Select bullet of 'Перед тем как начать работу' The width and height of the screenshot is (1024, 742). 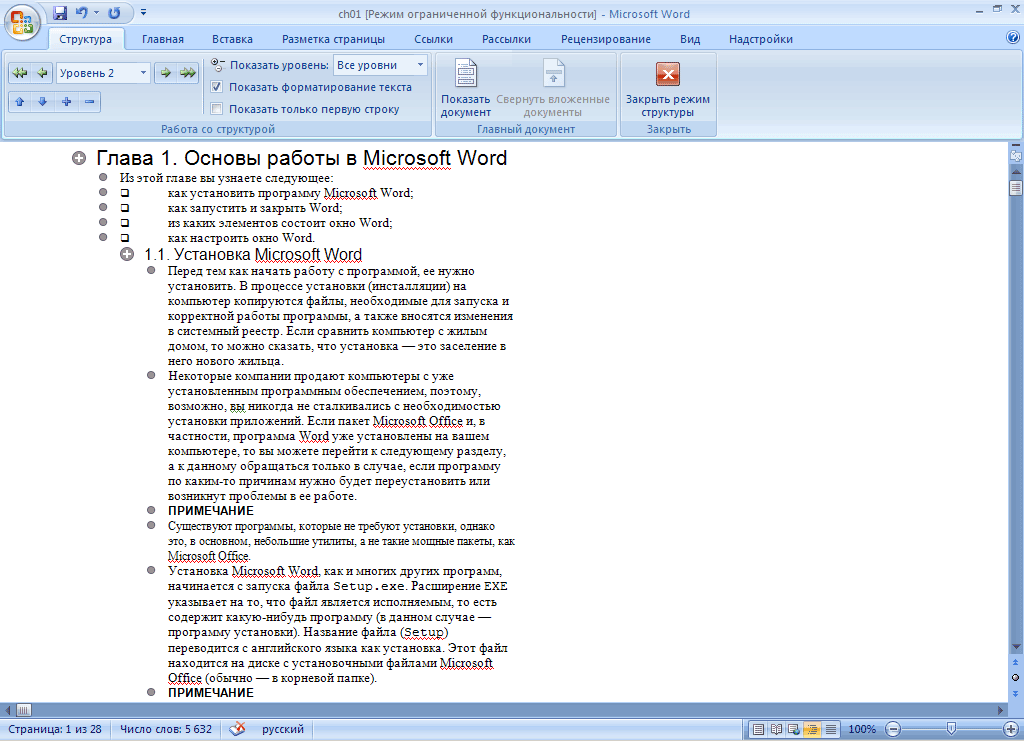(151, 270)
